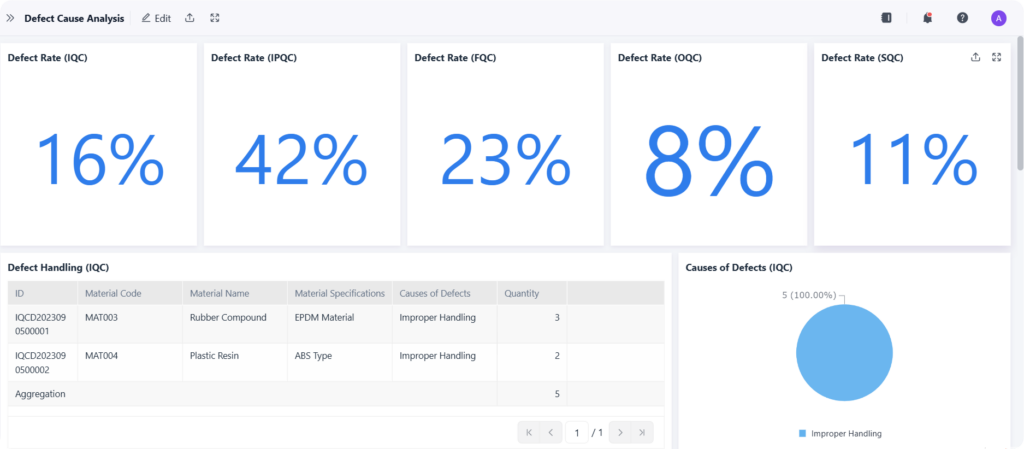Click the Material Code column header

113,293
